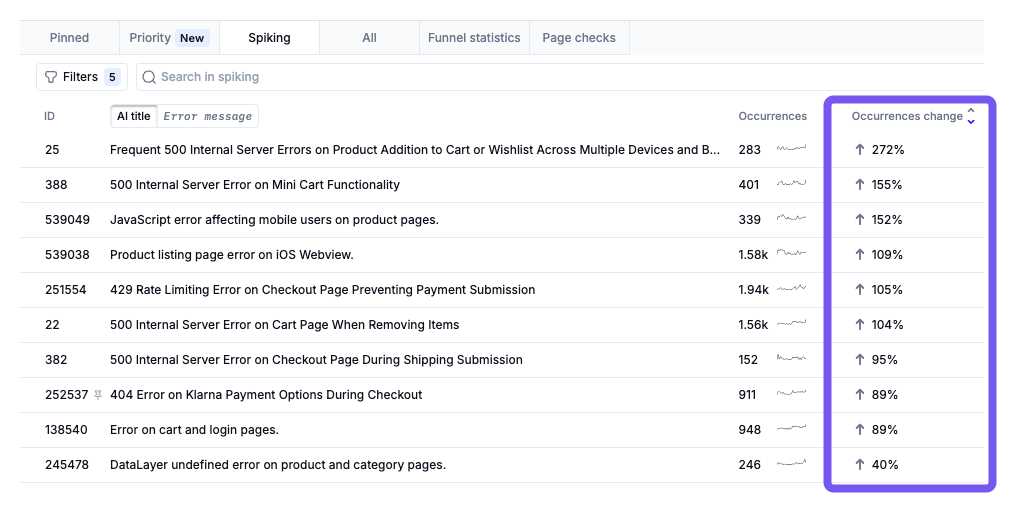1013x509 pixels.
Task: Open the 404 Error on Klarna Payment Options
Action: (x=266, y=395)
